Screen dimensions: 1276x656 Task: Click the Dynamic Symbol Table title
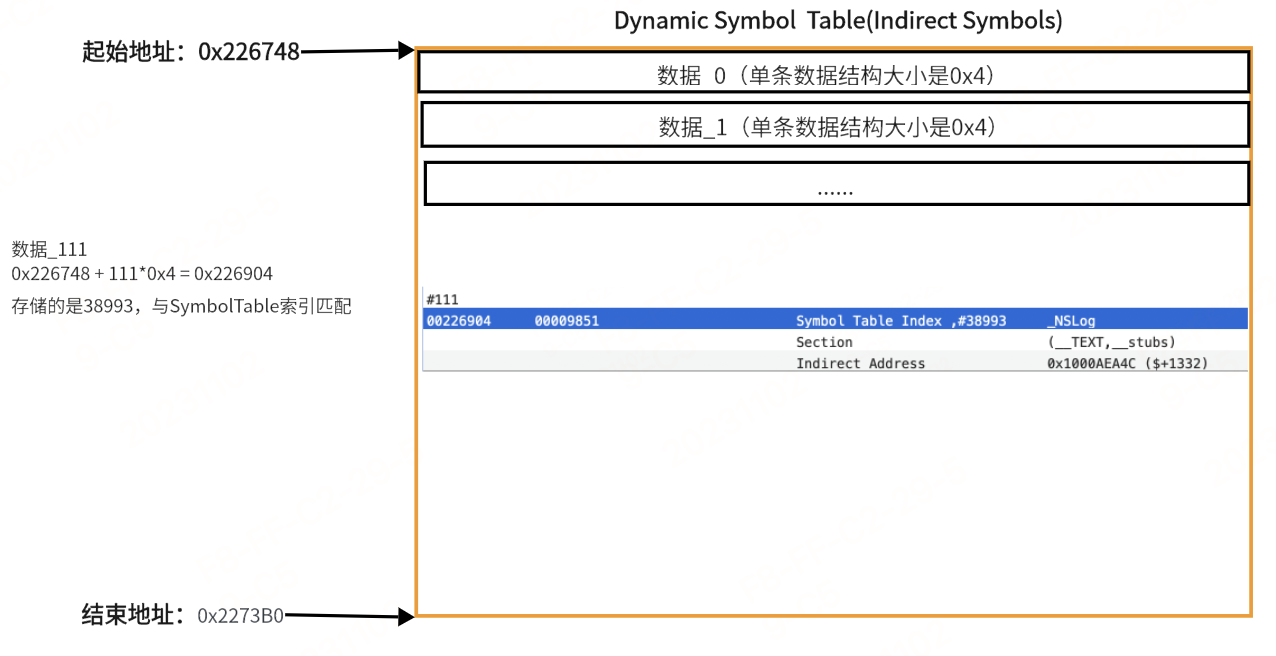point(837,20)
